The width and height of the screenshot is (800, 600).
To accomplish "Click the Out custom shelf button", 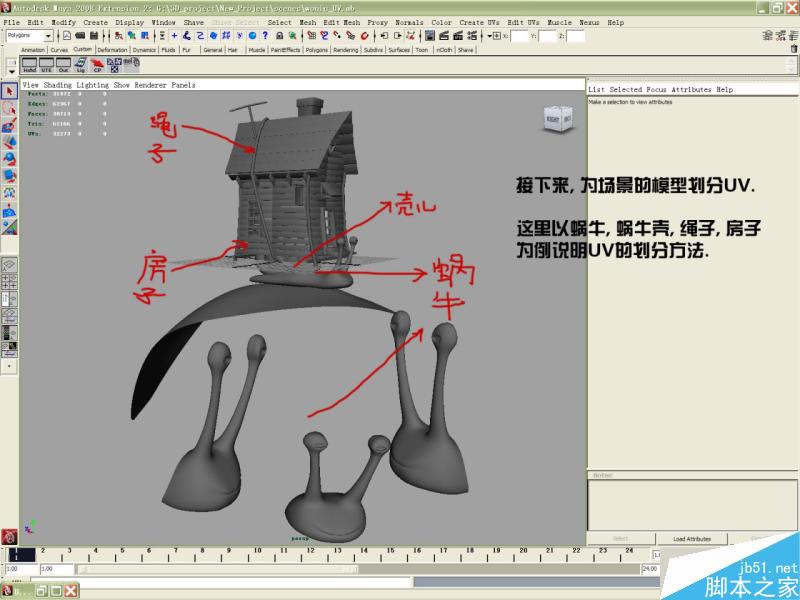I will (x=63, y=65).
